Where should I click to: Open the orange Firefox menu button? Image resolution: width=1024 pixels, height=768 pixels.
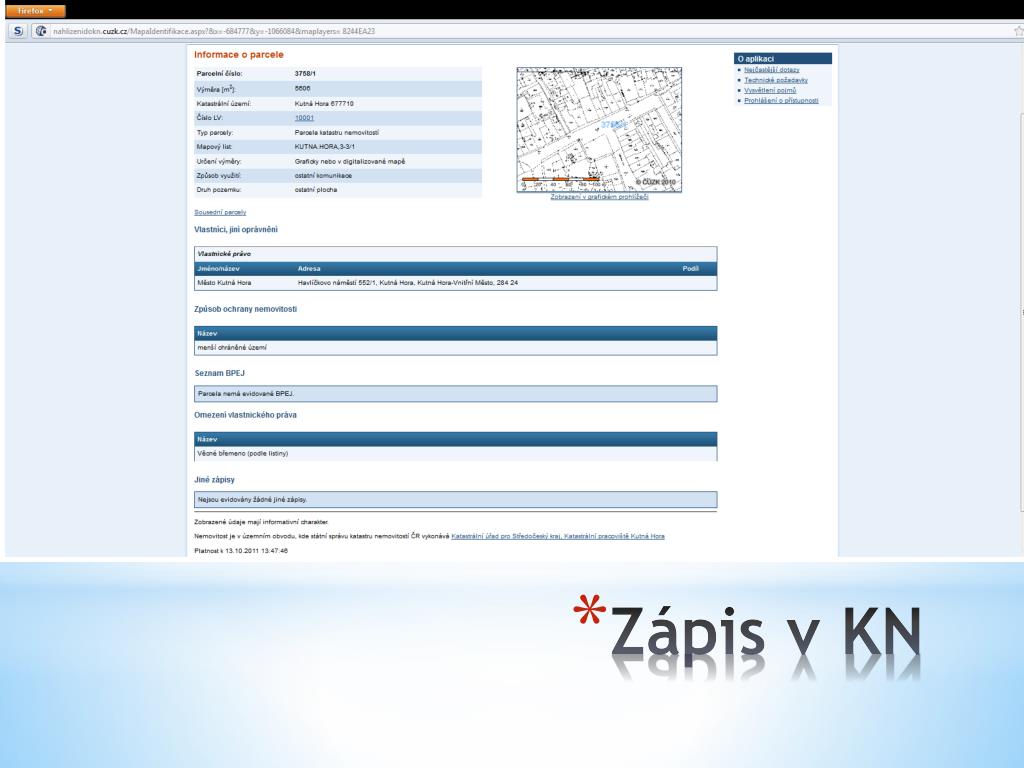point(36,11)
